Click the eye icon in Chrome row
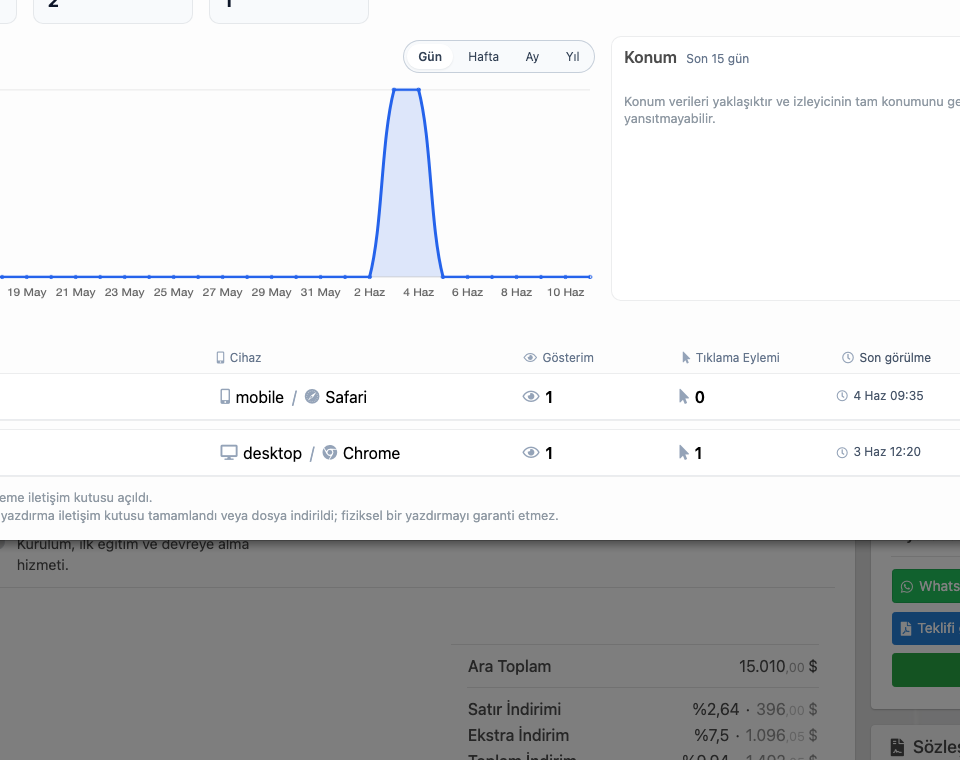 (531, 453)
